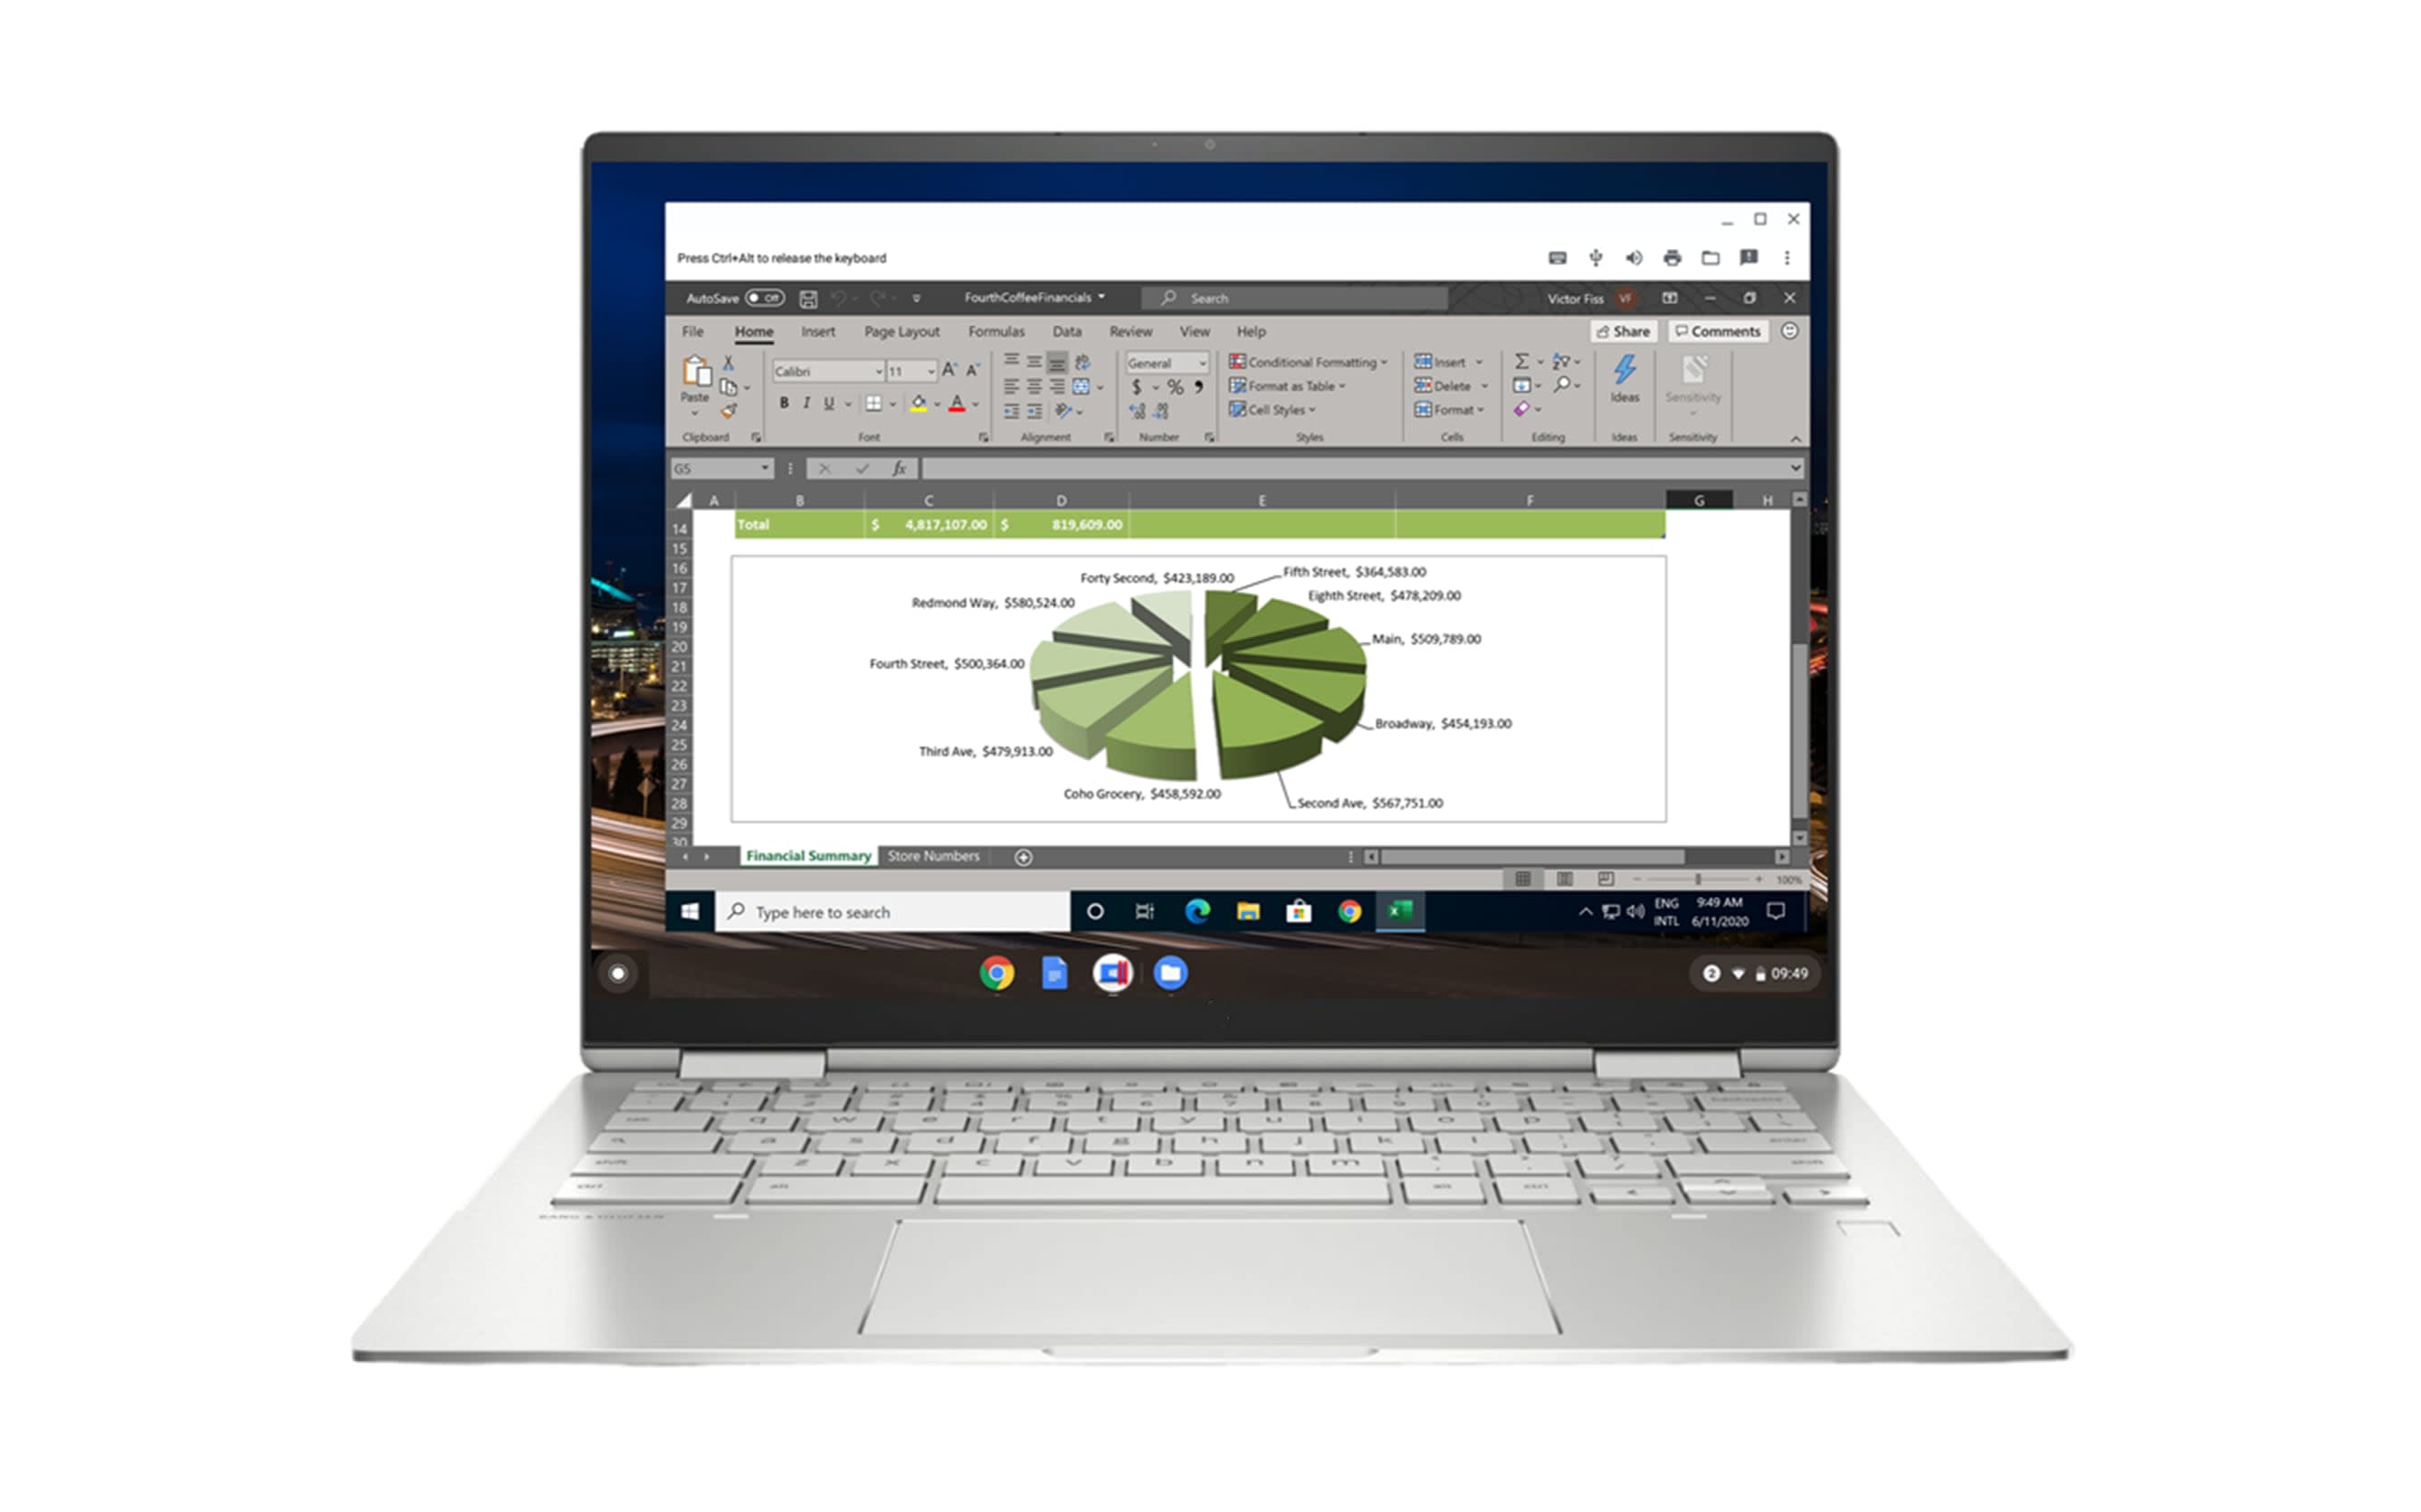Click the Conditional Formatting icon
The height and width of the screenshot is (1512, 2421).
(x=1306, y=360)
